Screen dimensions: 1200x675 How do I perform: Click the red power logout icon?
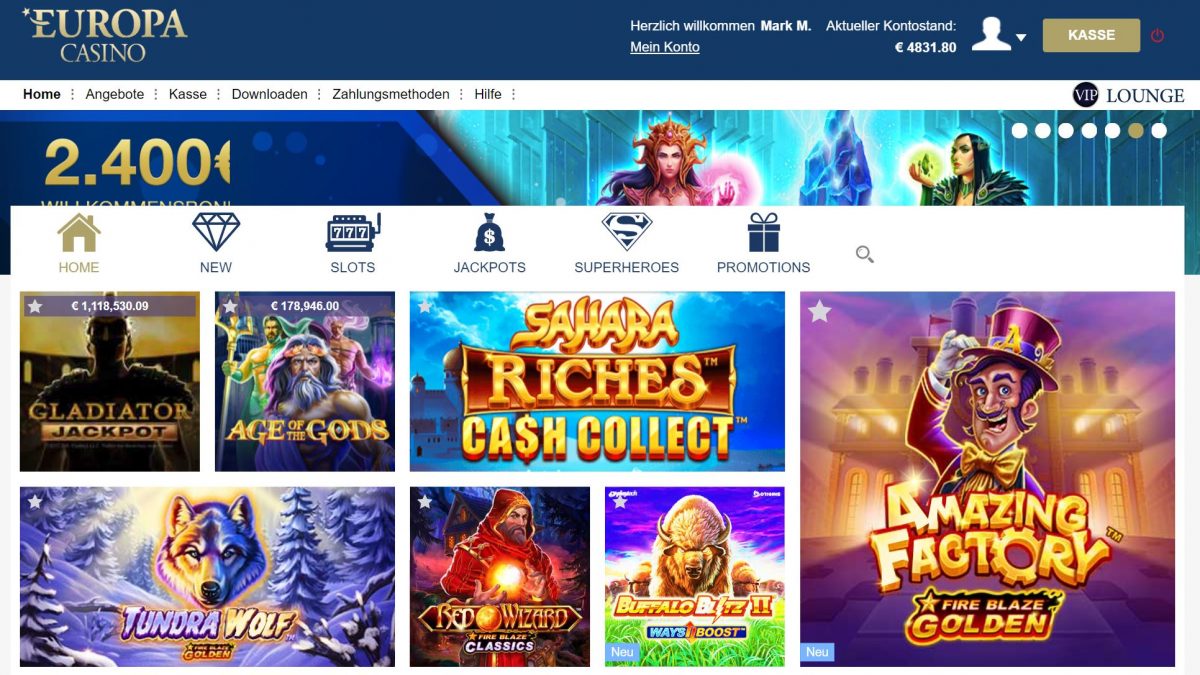(x=1158, y=36)
